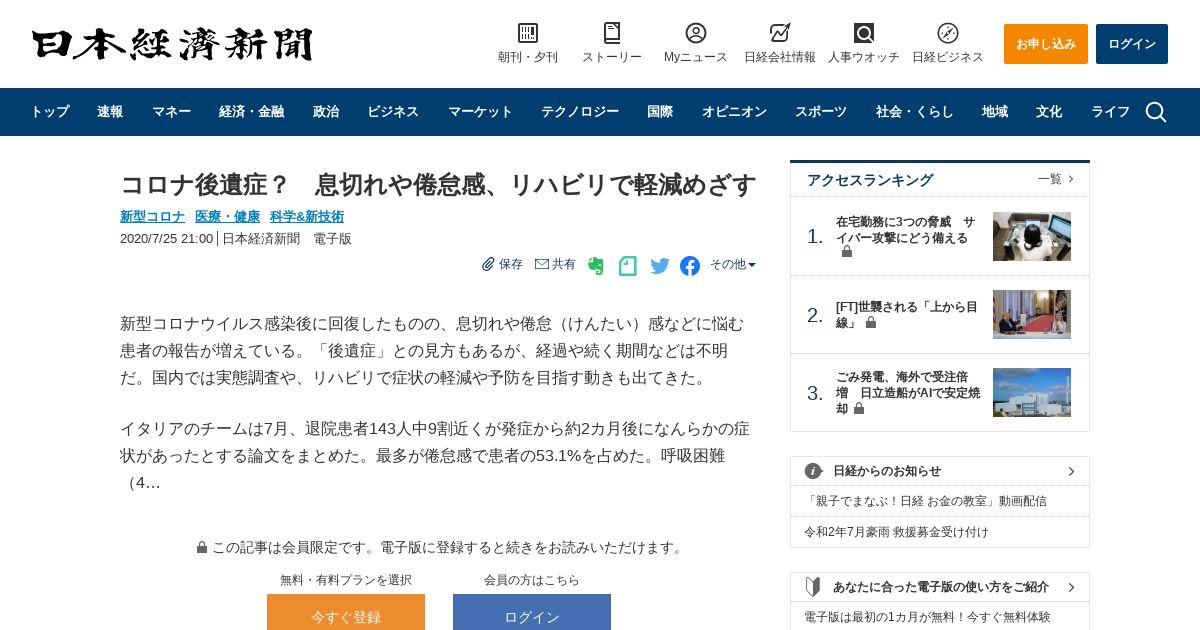The image size is (1200, 630).
Task: Open the テクノロジー navigation item
Action: [x=580, y=112]
